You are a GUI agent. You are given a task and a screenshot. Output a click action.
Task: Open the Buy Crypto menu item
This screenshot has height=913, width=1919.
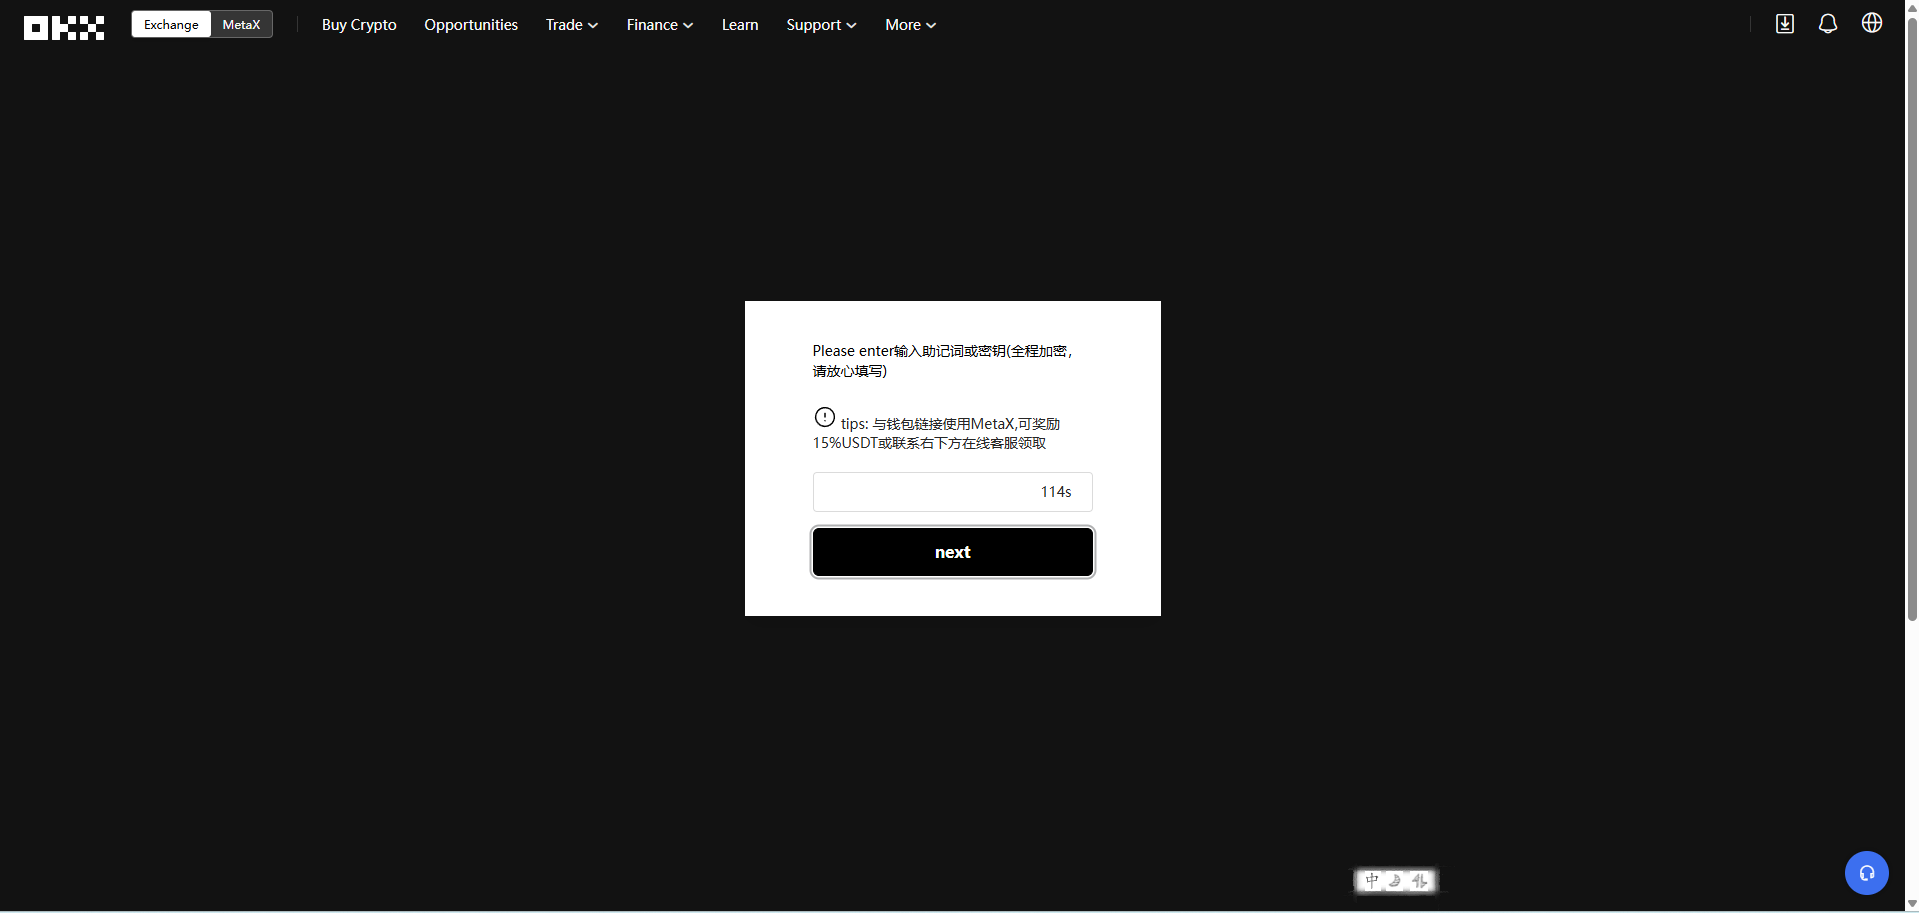coord(359,25)
